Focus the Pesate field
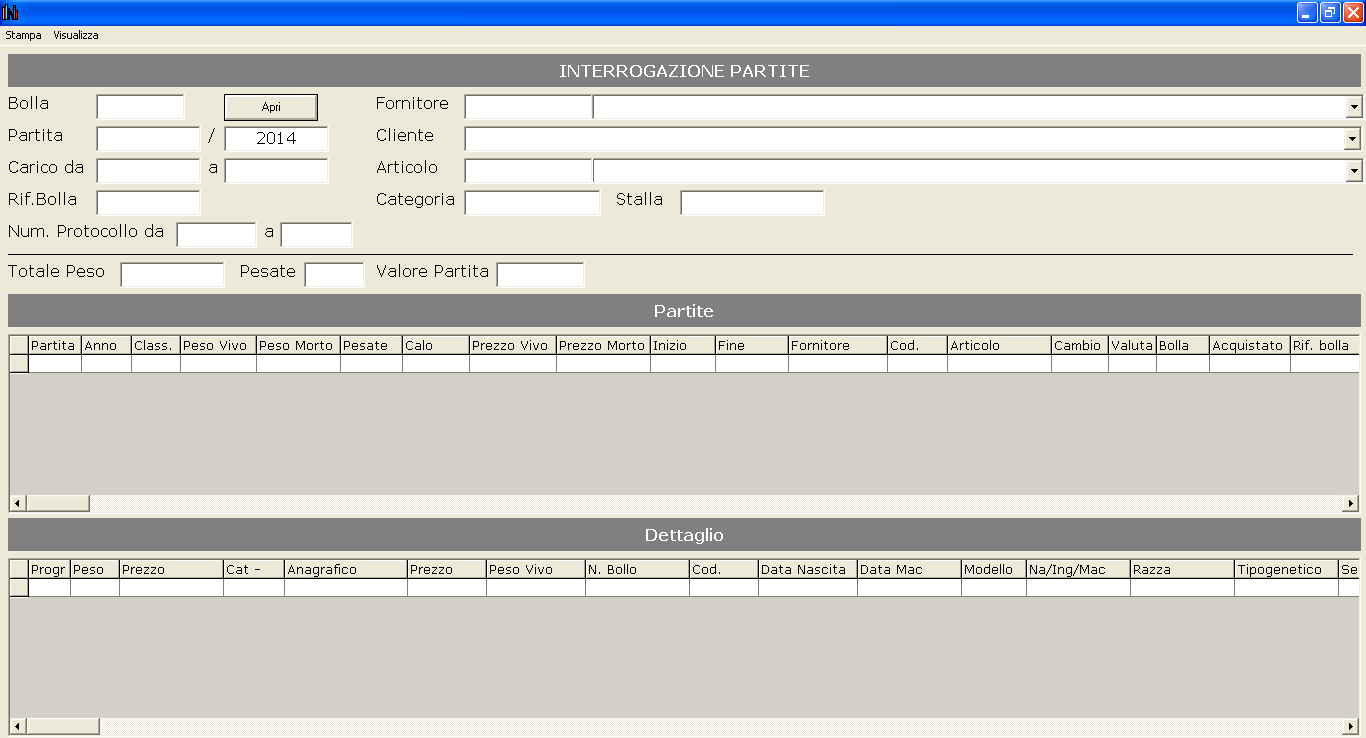Screen dimensions: 1366x738 [x=335, y=275]
